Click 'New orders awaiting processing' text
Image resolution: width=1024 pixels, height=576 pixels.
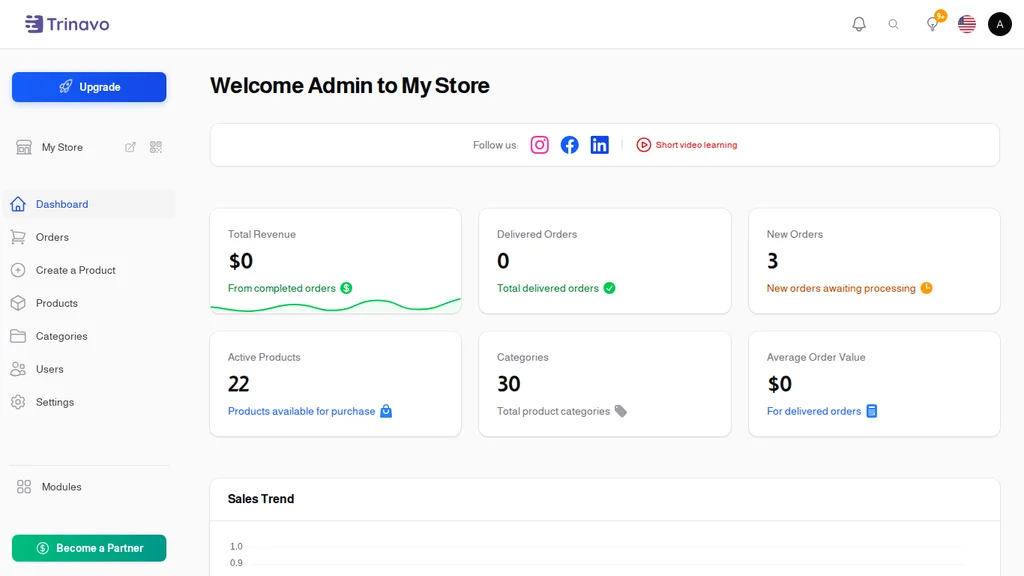click(x=841, y=289)
